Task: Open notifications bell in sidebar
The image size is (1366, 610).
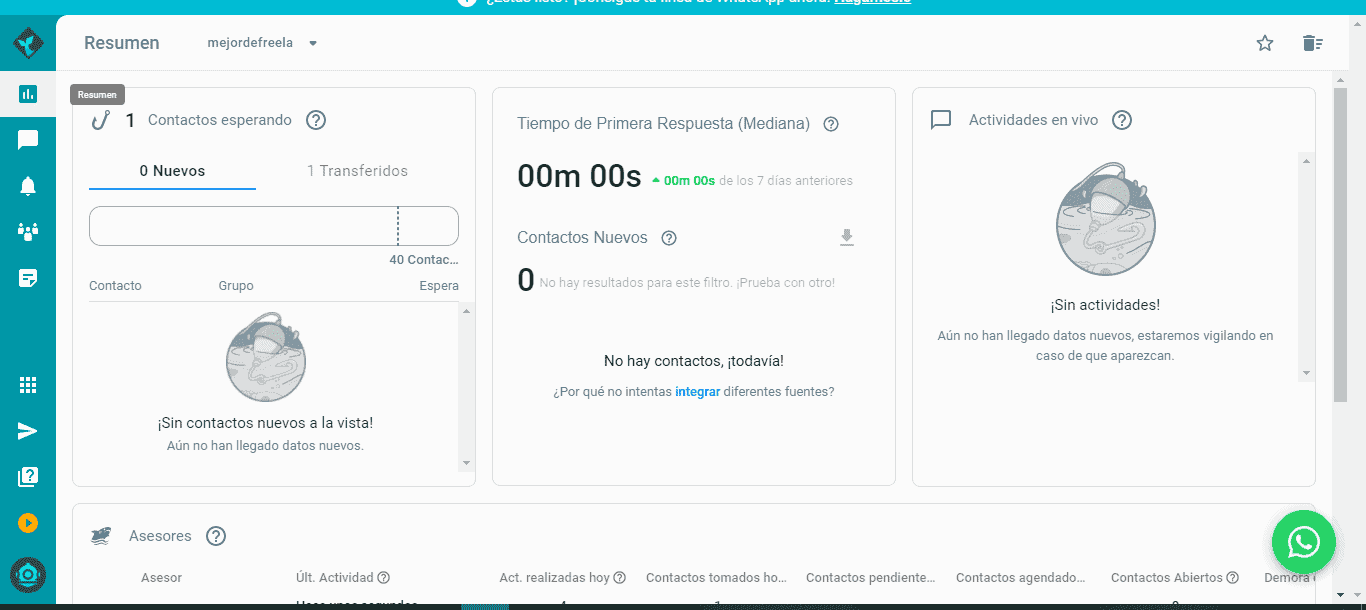Action: 28,186
